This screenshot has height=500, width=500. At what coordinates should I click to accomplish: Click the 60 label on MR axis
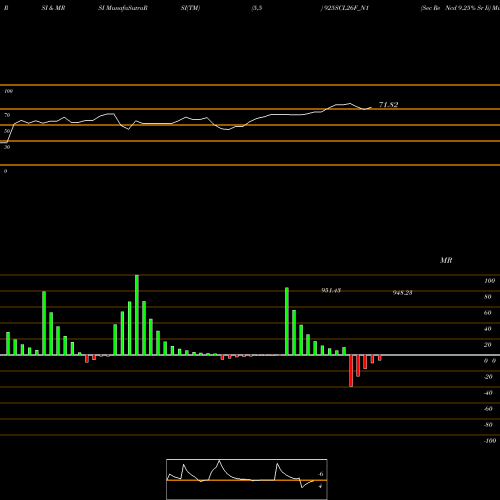pos(488,313)
